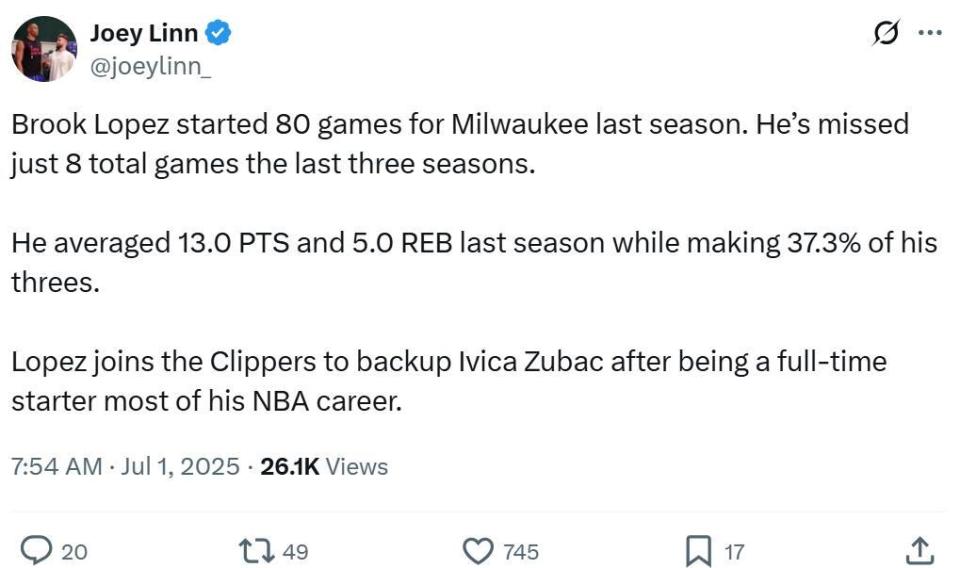Open the 26.1K Views analytics
The image size is (960, 568).
tap(323, 466)
